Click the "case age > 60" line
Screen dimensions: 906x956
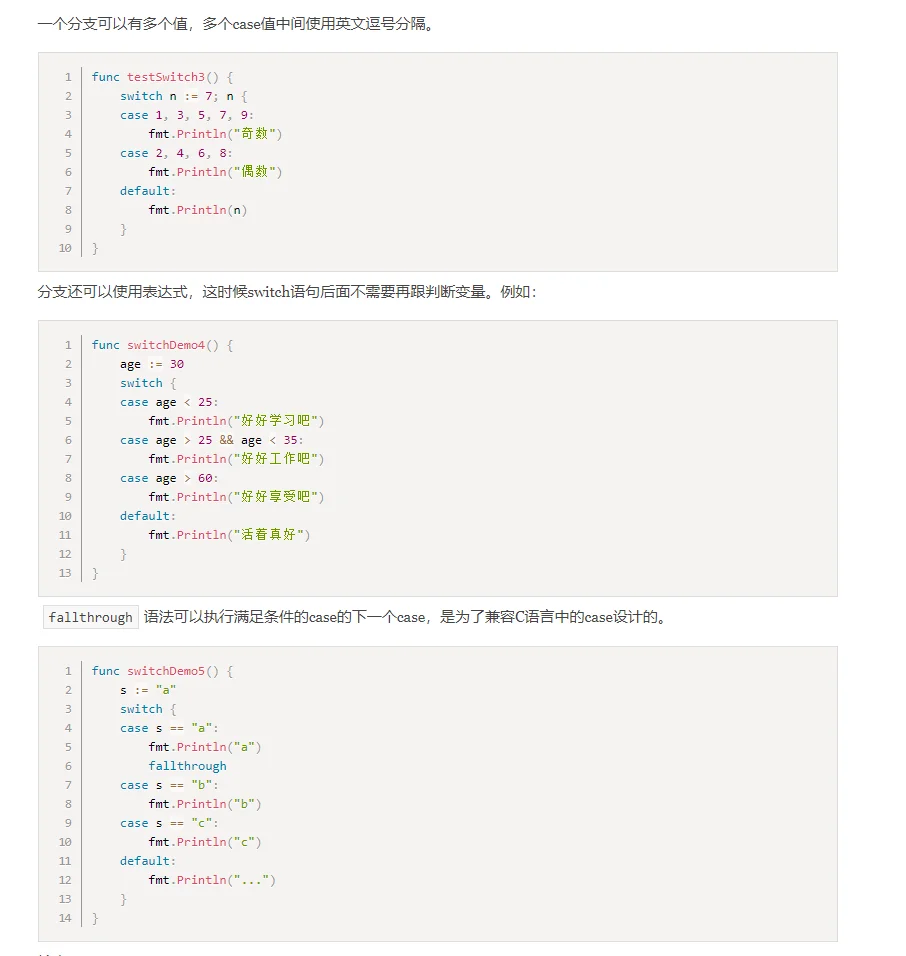[169, 478]
